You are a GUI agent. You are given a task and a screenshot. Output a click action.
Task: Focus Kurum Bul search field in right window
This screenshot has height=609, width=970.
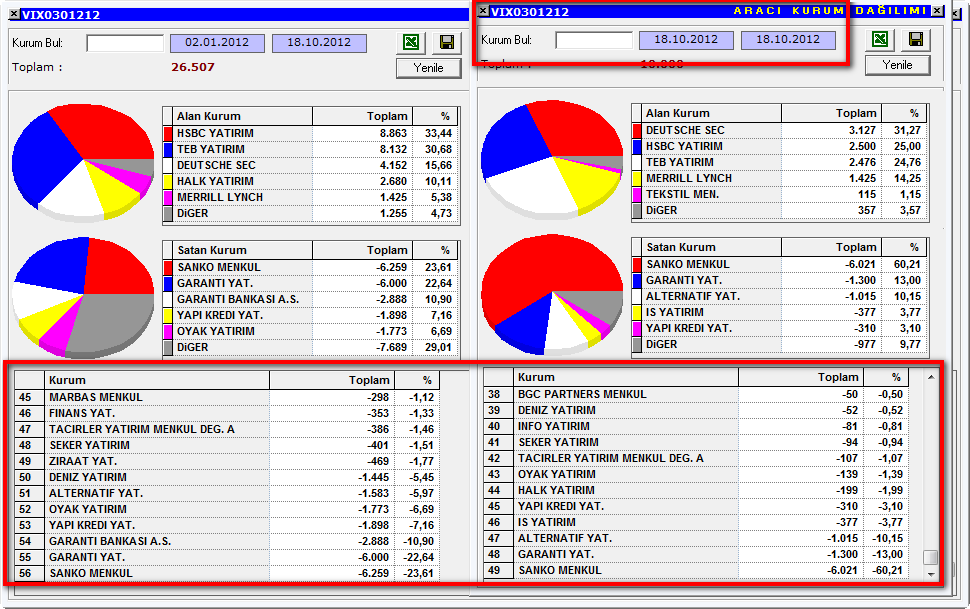click(x=594, y=40)
